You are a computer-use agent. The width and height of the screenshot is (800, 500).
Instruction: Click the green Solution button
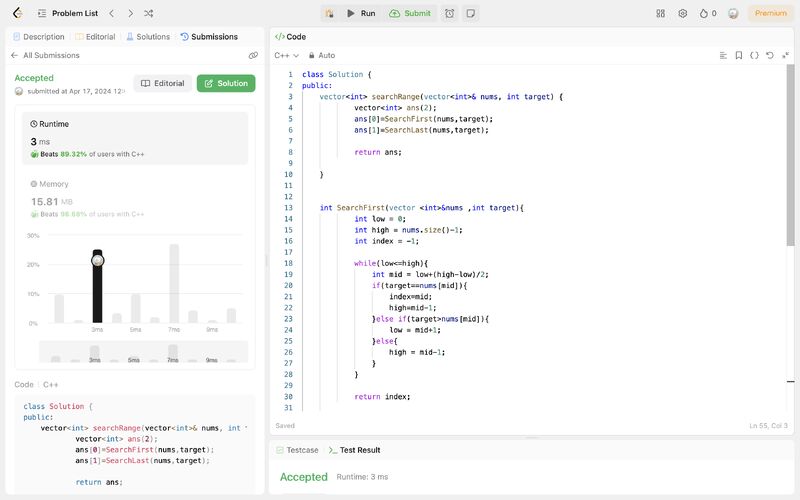pos(226,83)
